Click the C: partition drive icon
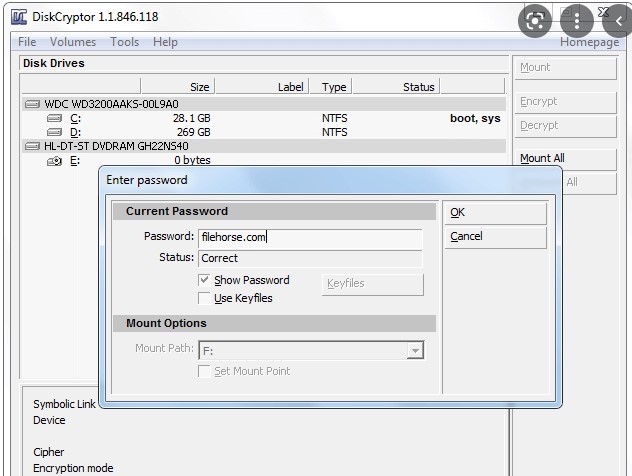 [x=54, y=118]
